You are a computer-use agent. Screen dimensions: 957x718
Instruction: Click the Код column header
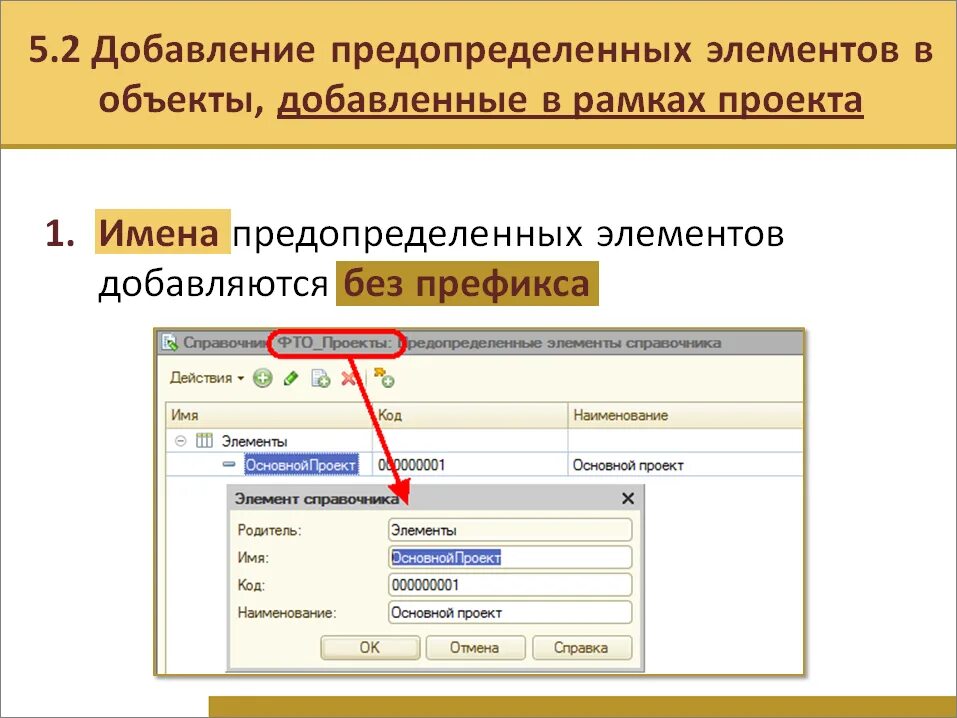[470, 415]
